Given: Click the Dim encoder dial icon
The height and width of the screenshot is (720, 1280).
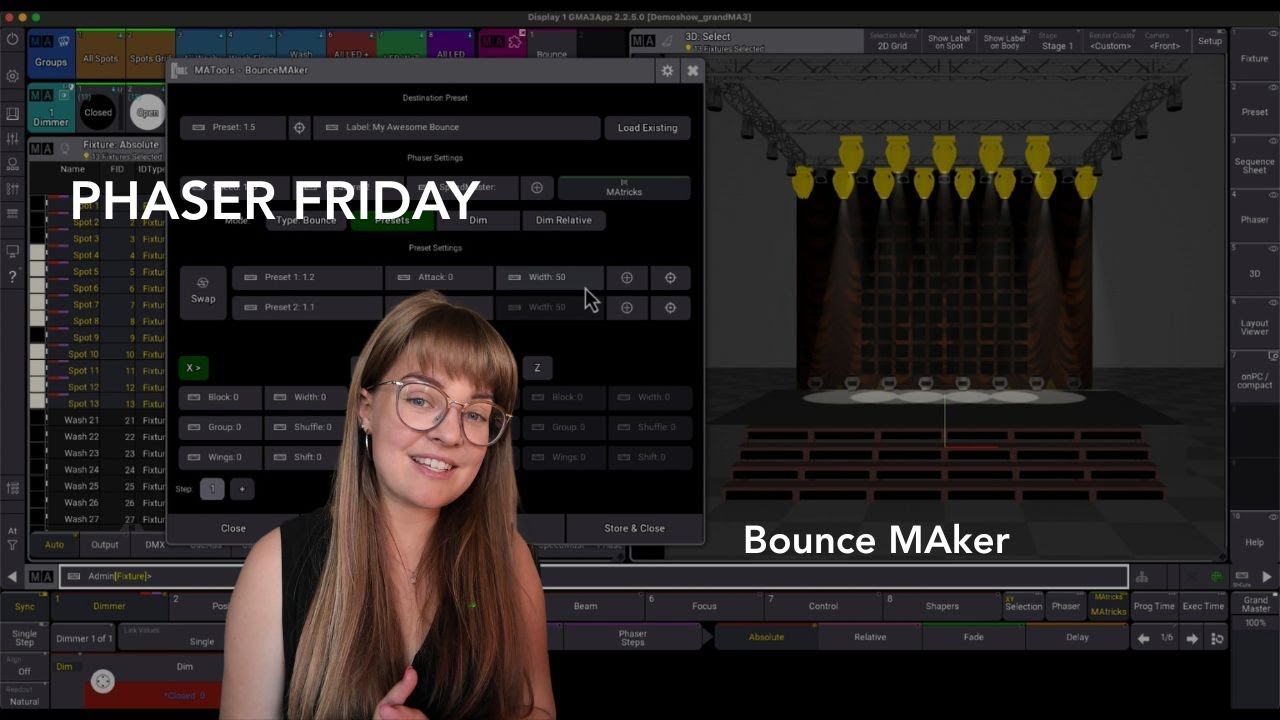Looking at the screenshot, I should click(103, 681).
